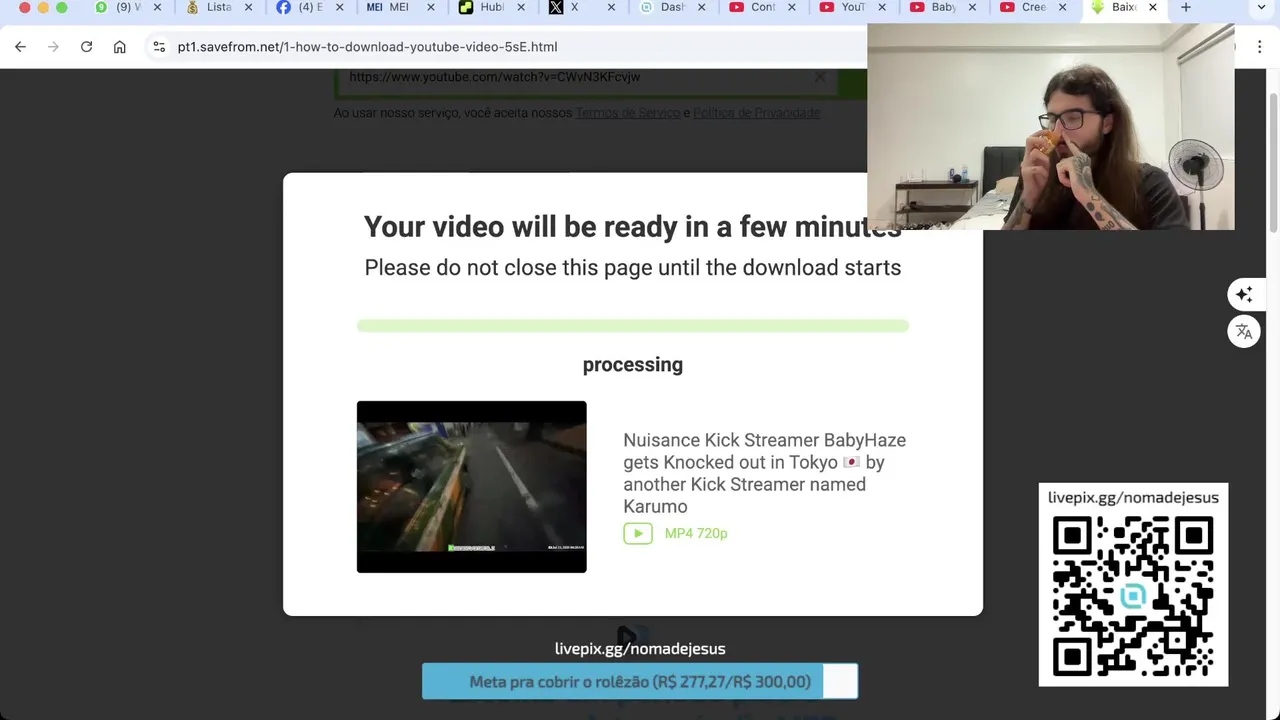Screen dimensions: 1280x720
Task: Click the translate page side button
Action: point(1244,332)
